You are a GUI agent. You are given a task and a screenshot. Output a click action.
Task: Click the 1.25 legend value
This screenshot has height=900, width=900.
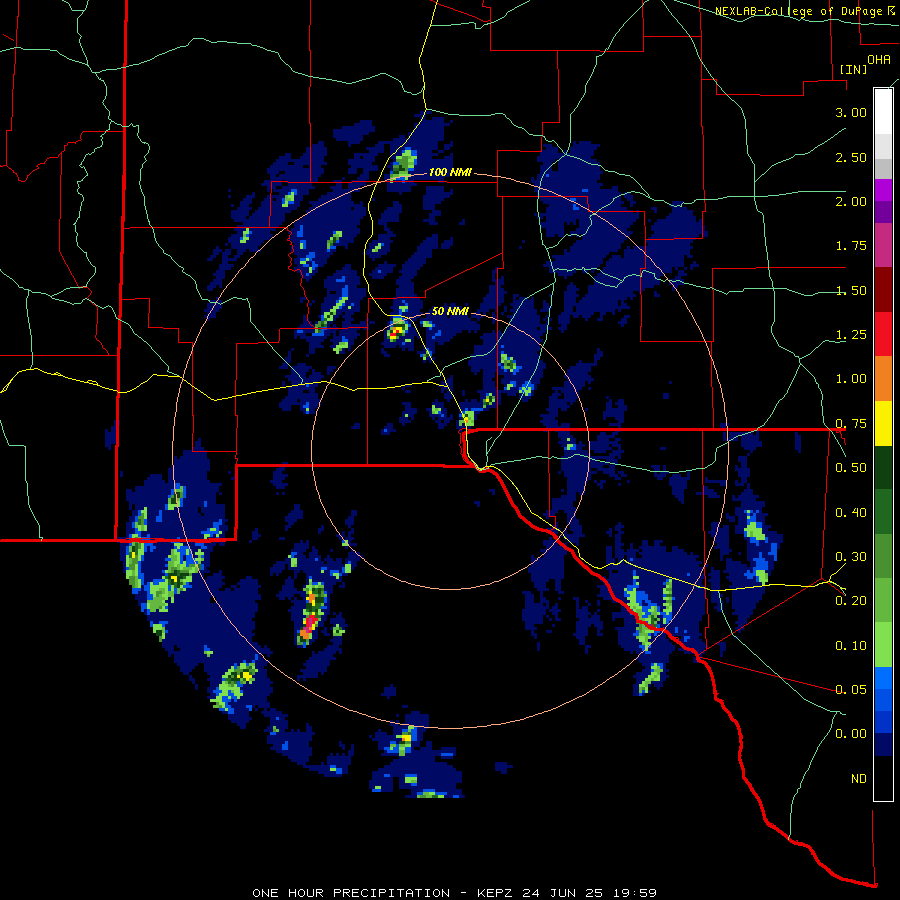pyautogui.click(x=851, y=335)
